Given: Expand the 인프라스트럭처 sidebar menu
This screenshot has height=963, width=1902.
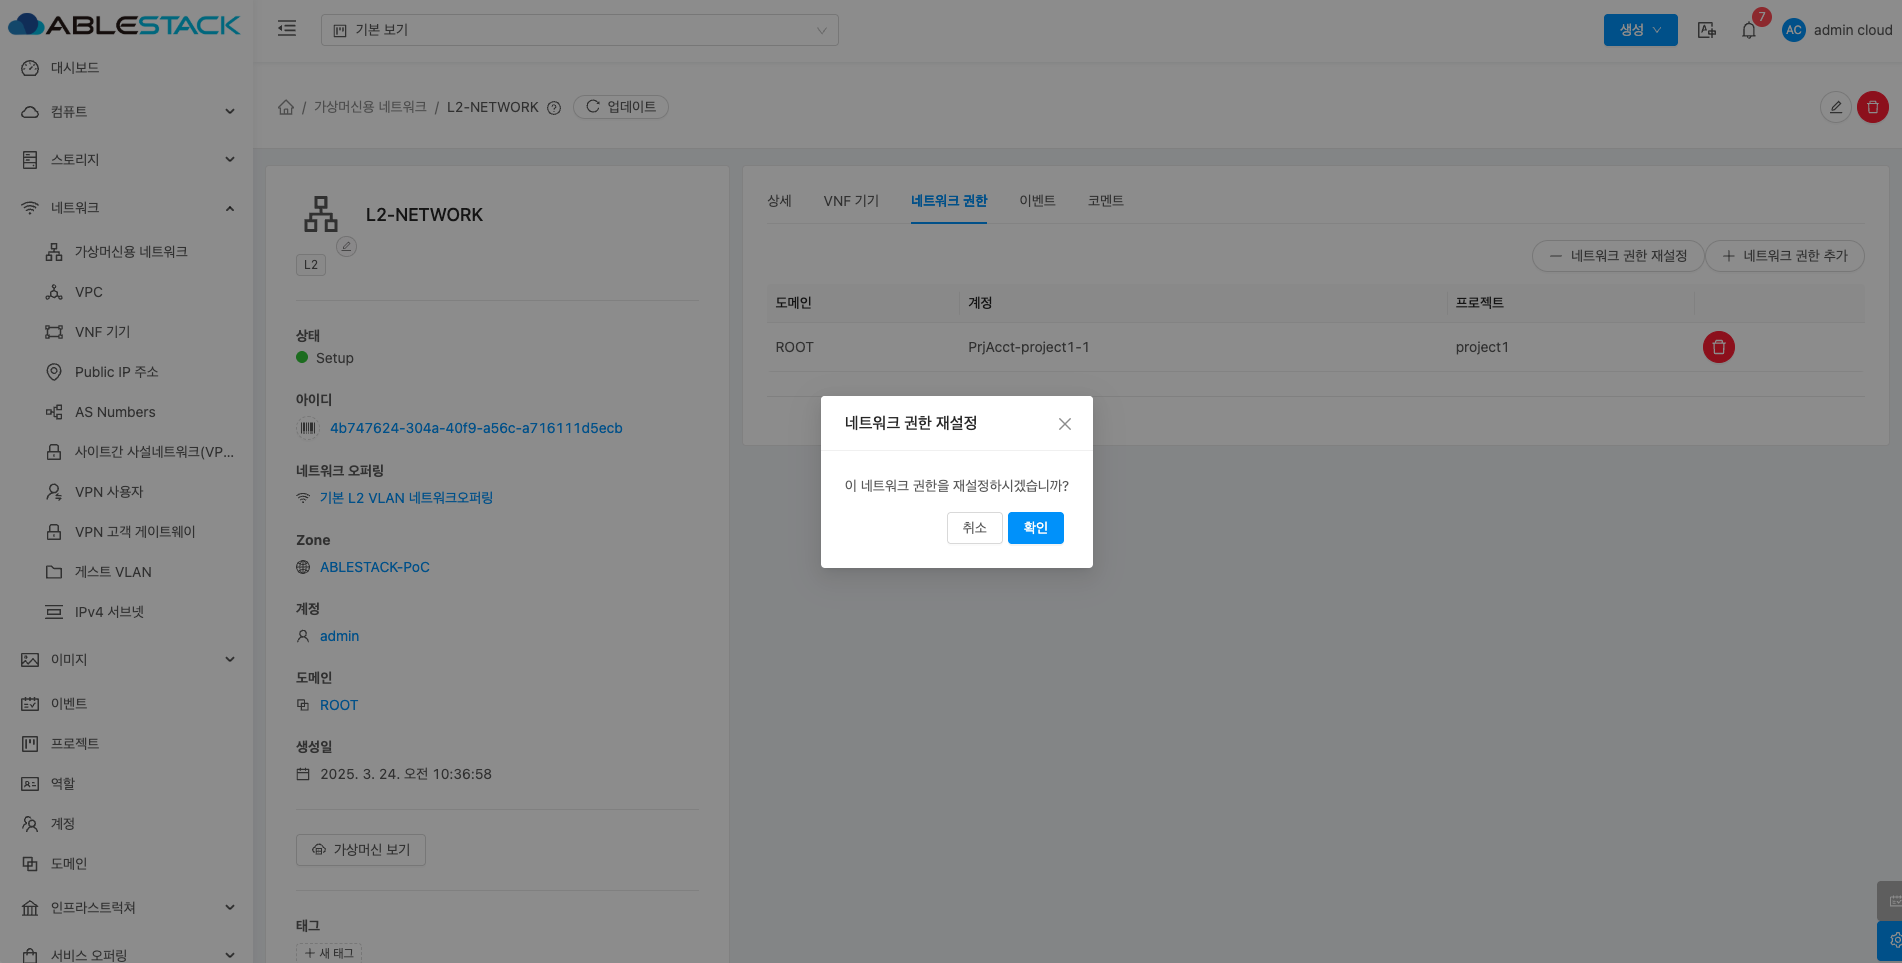Looking at the screenshot, I should (126, 908).
